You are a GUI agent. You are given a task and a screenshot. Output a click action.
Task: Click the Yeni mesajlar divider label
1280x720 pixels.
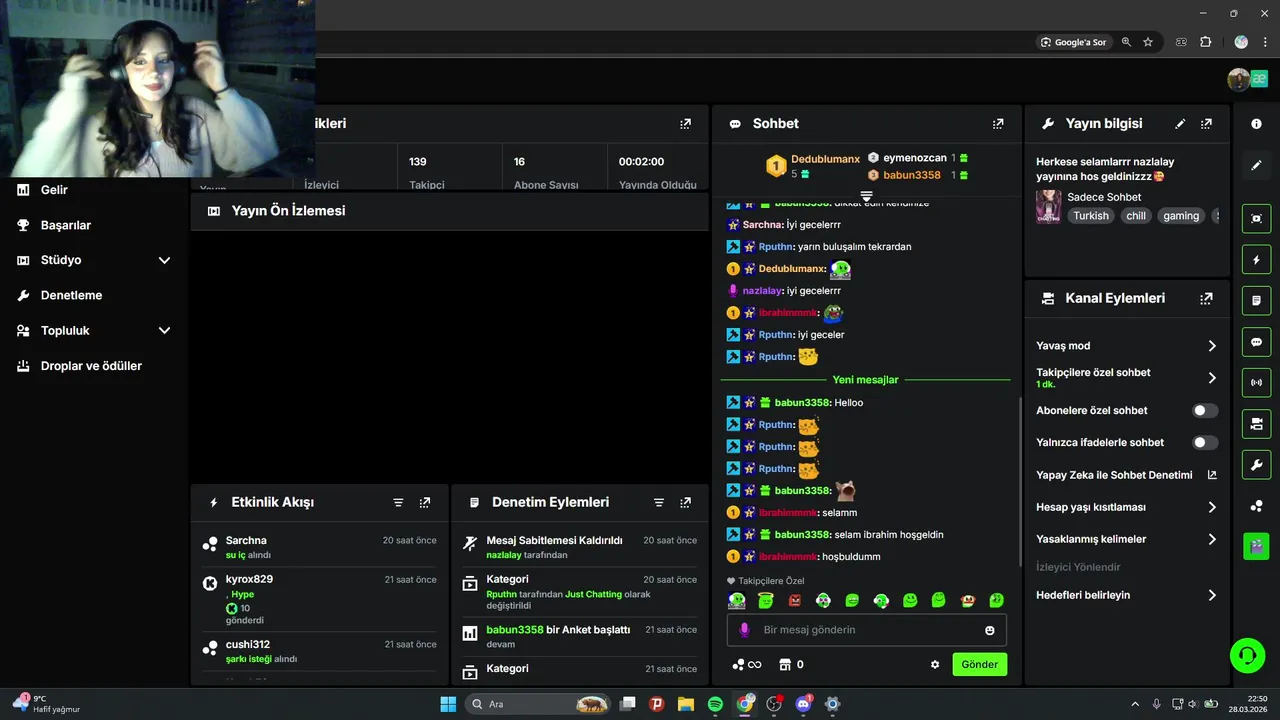[865, 380]
